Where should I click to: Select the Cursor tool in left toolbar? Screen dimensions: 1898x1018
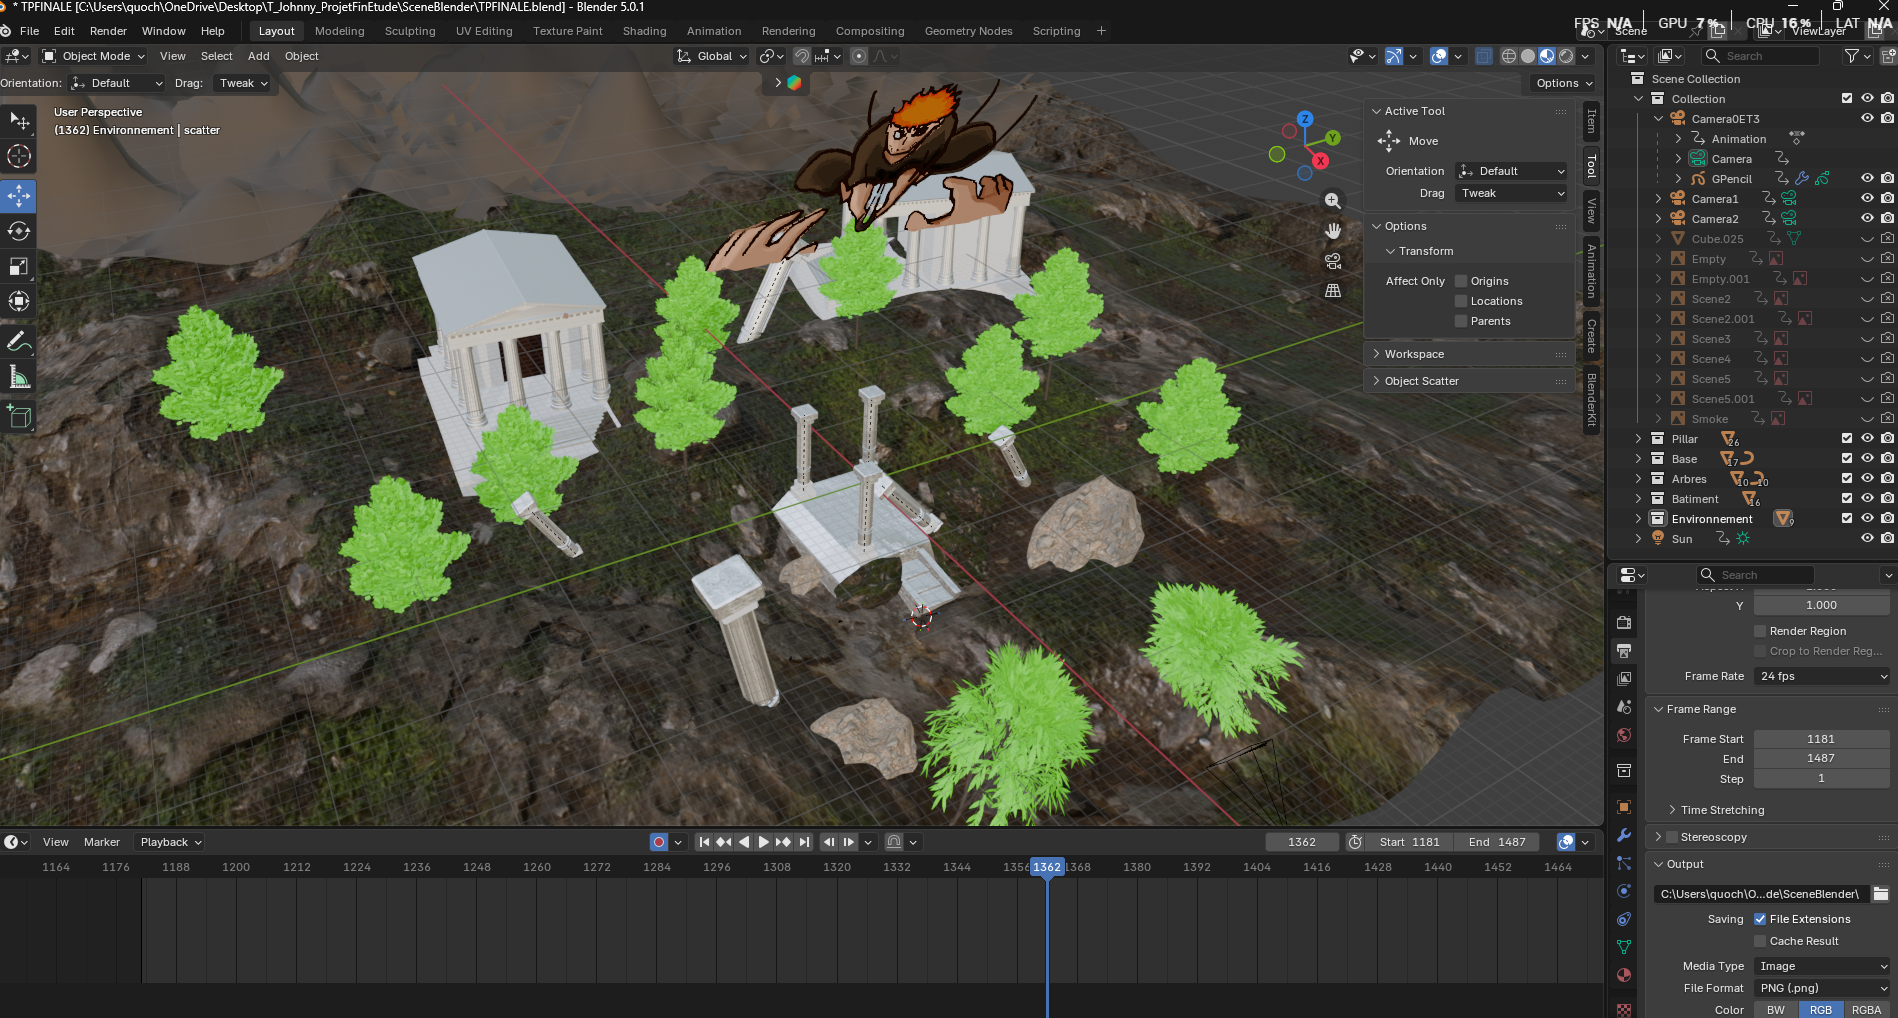tap(19, 156)
